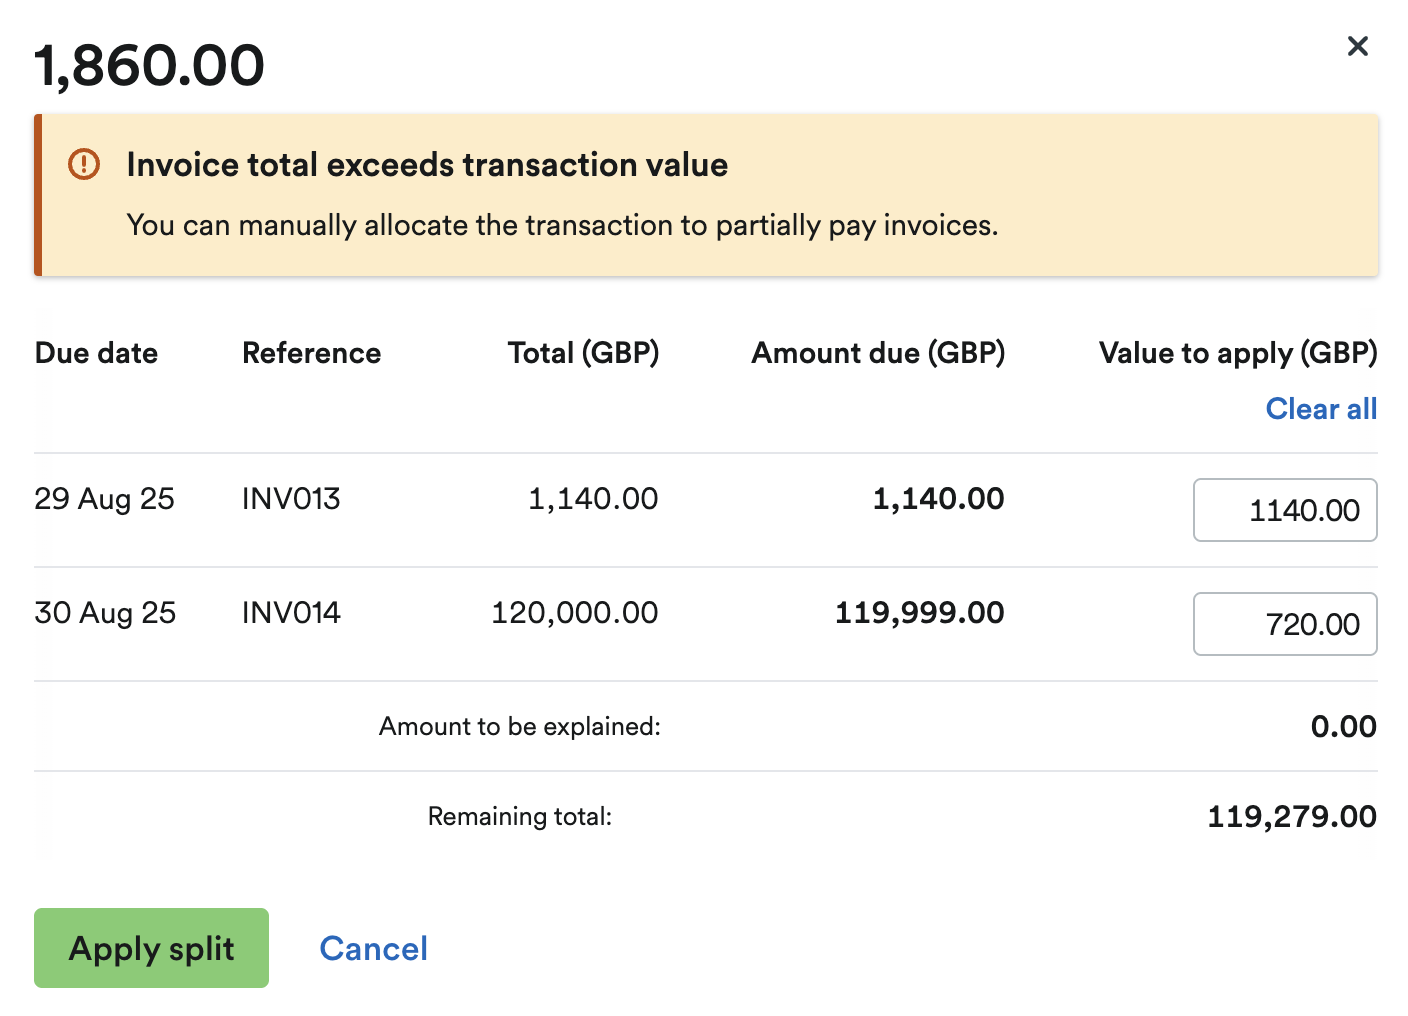Click Amount to be explained value 0.00
The height and width of the screenshot is (1016, 1408).
pos(1343,726)
